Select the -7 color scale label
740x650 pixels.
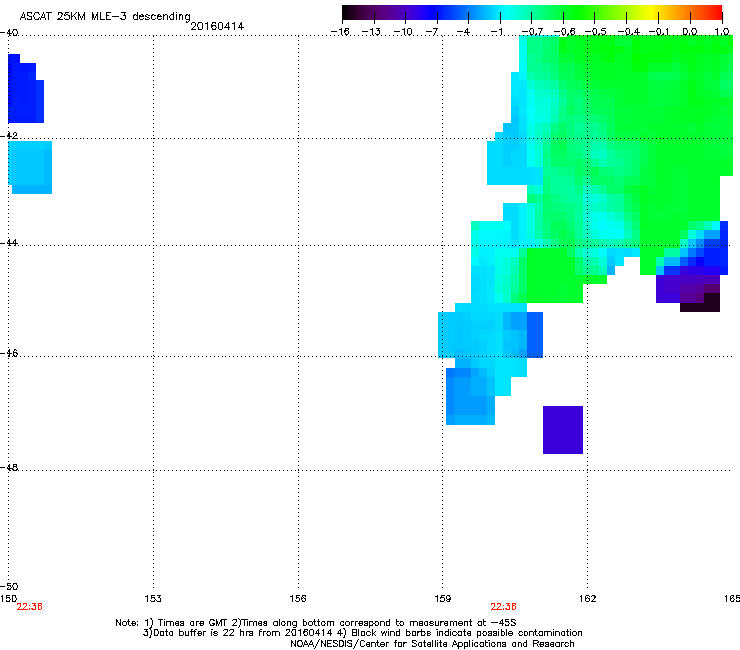click(432, 32)
